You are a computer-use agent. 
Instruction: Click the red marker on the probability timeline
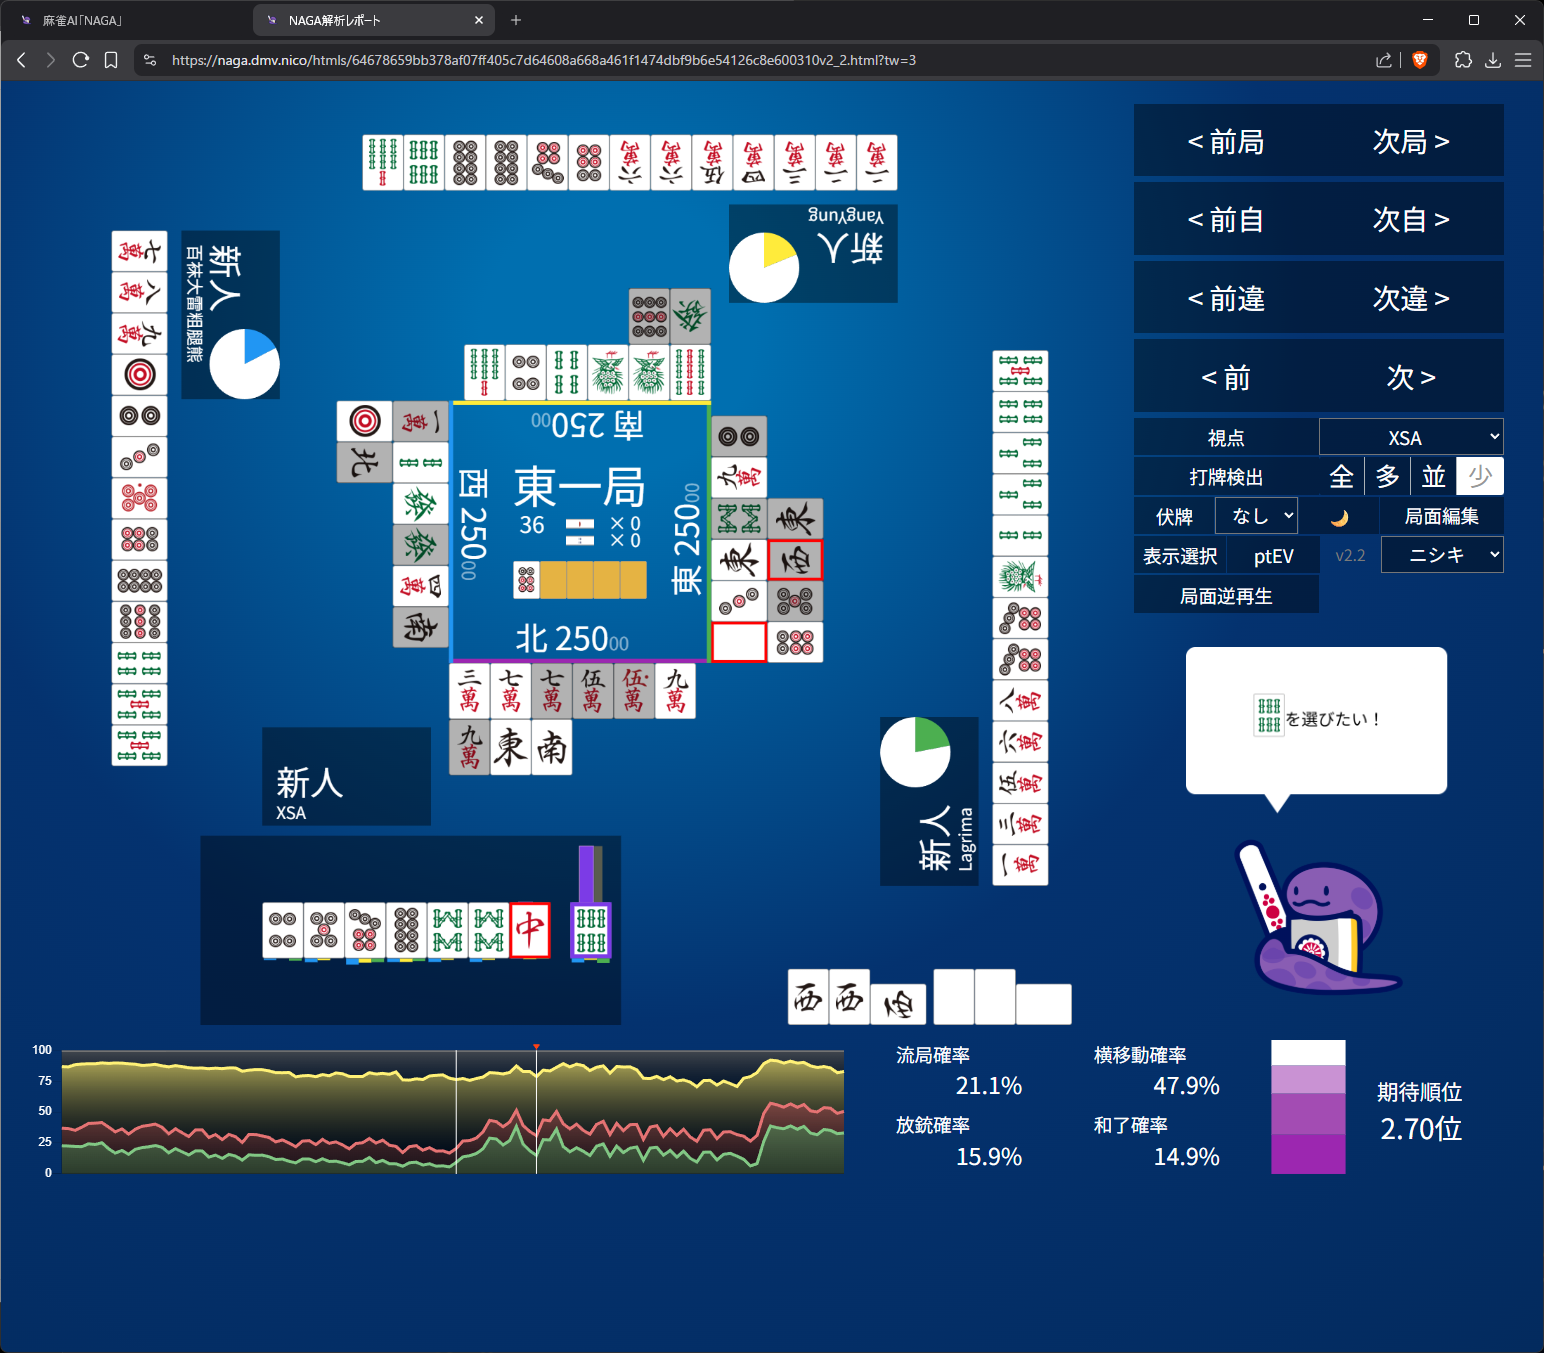click(537, 1047)
